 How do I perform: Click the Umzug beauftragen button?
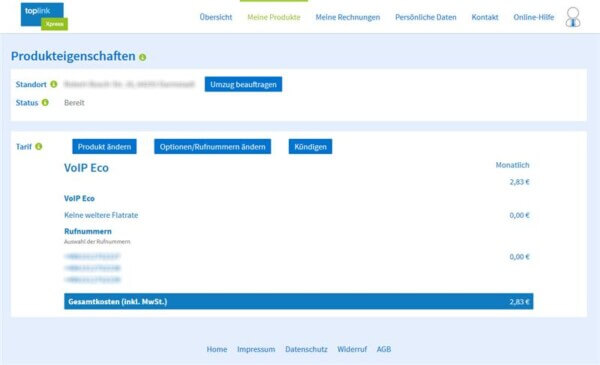(243, 84)
